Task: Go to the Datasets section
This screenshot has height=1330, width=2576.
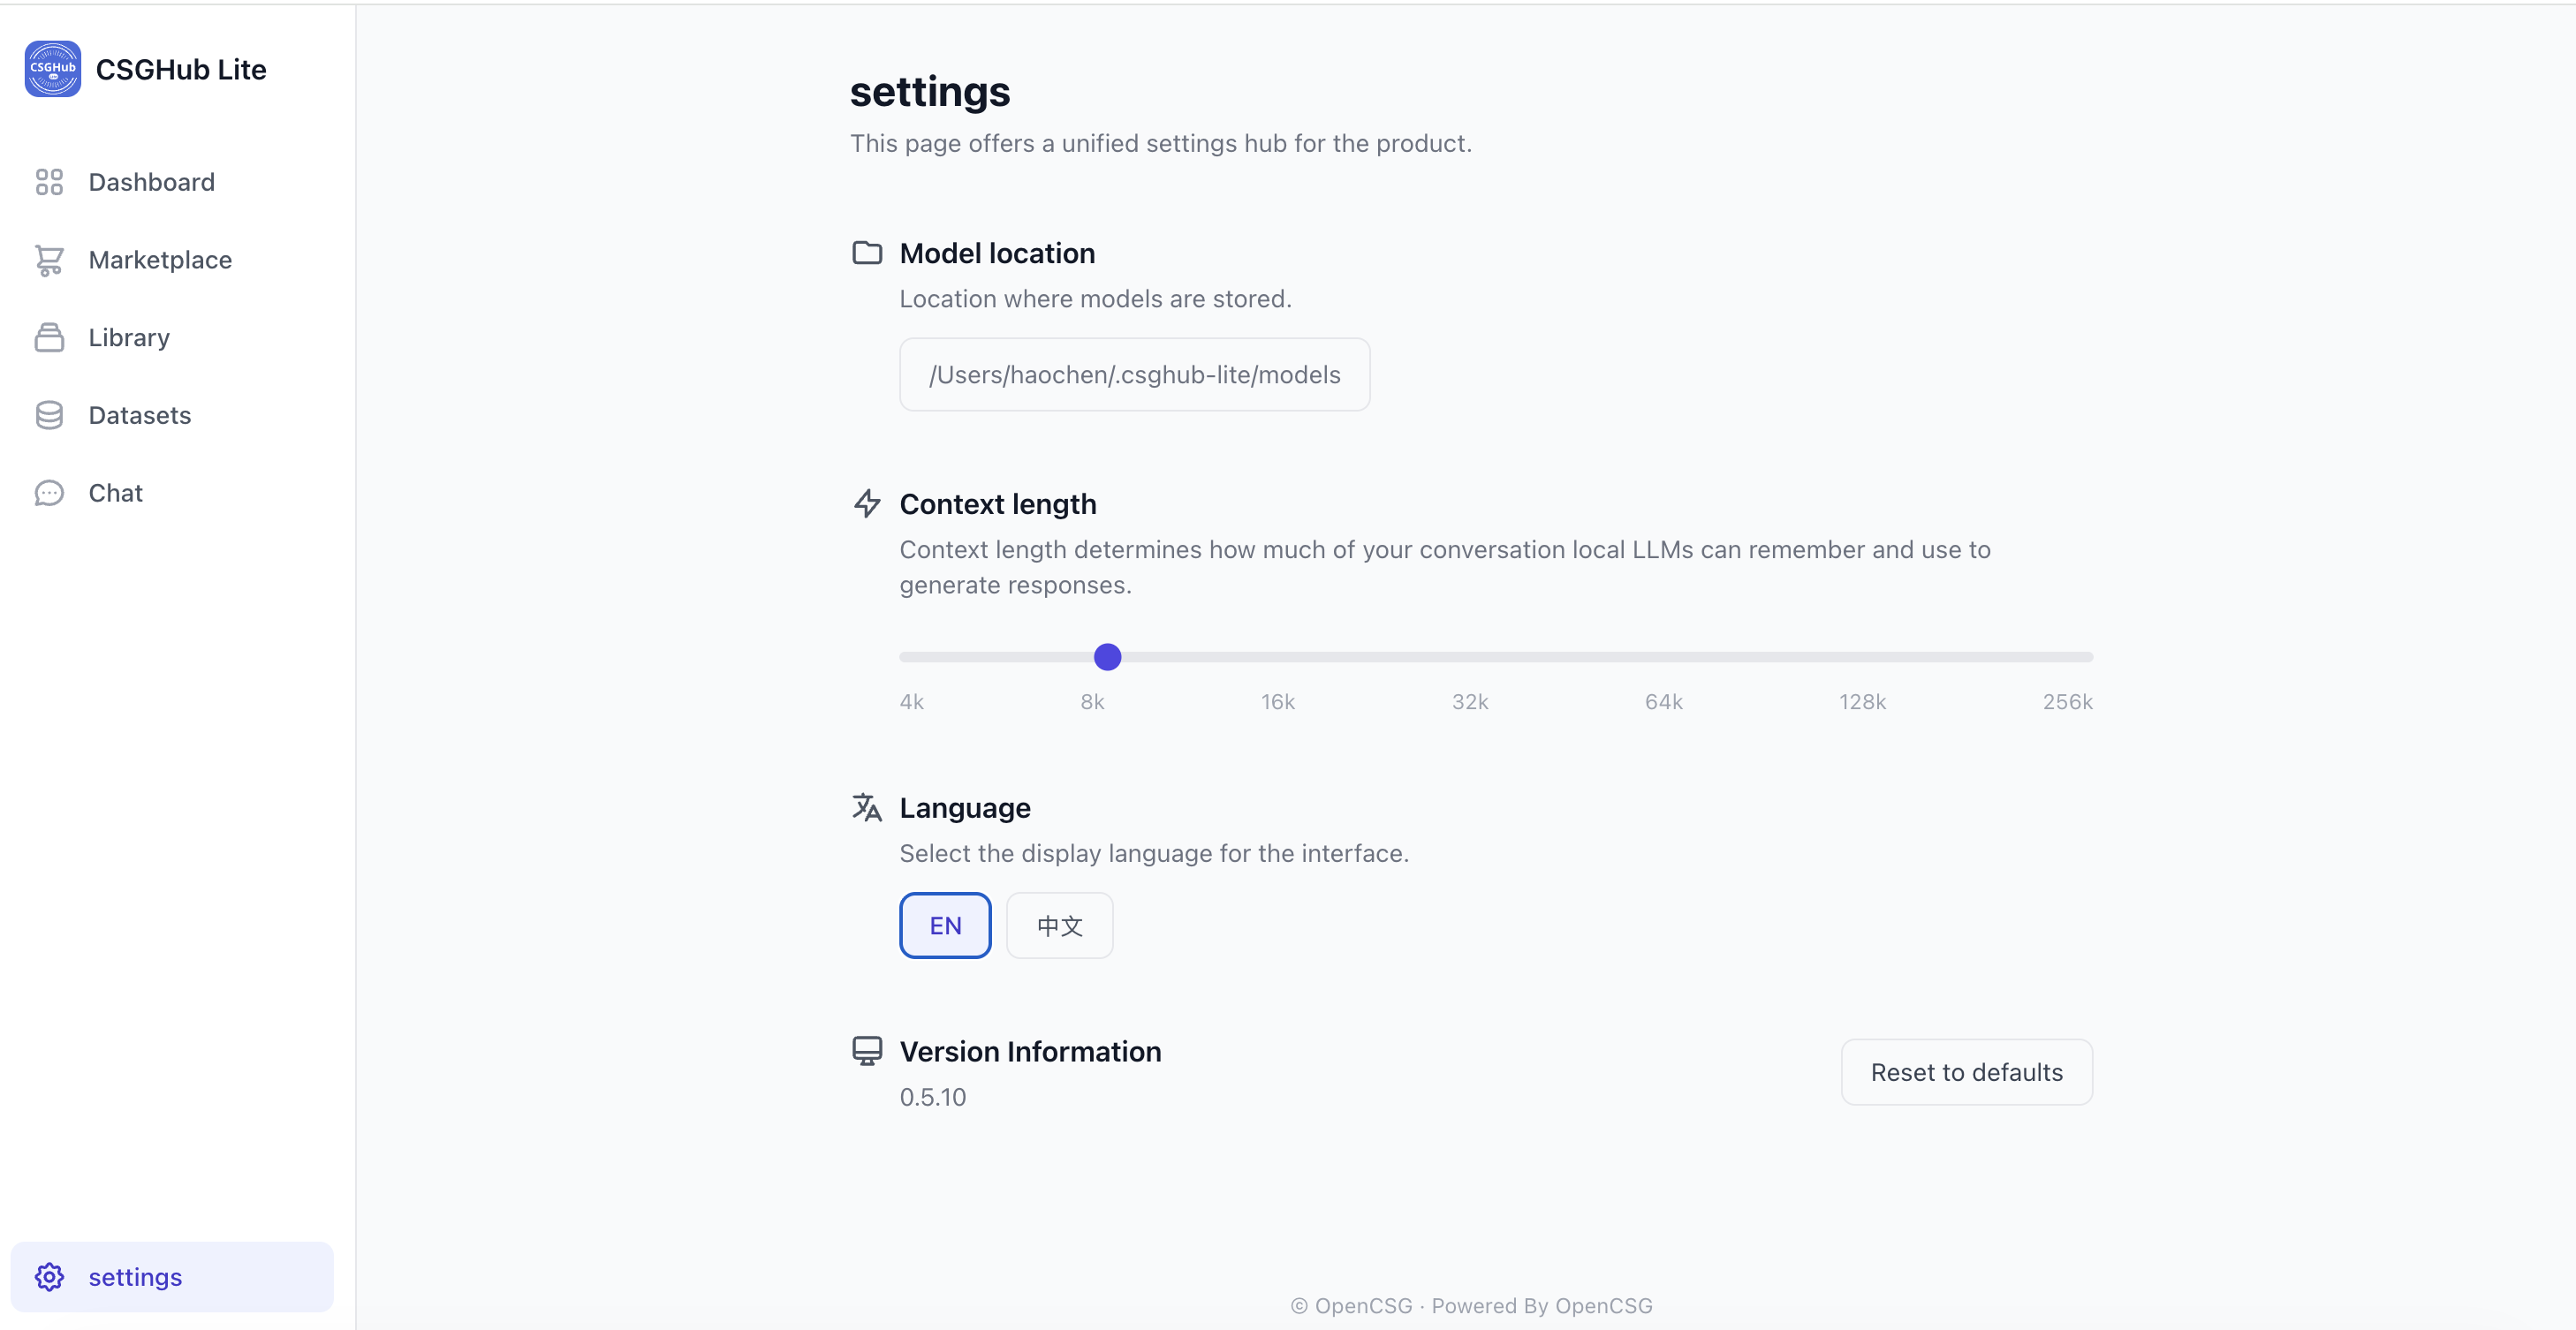Action: (139, 415)
